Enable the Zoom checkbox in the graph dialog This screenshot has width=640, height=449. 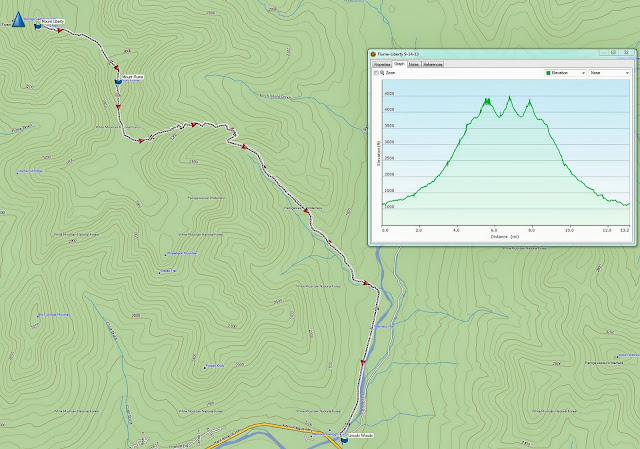pos(376,73)
